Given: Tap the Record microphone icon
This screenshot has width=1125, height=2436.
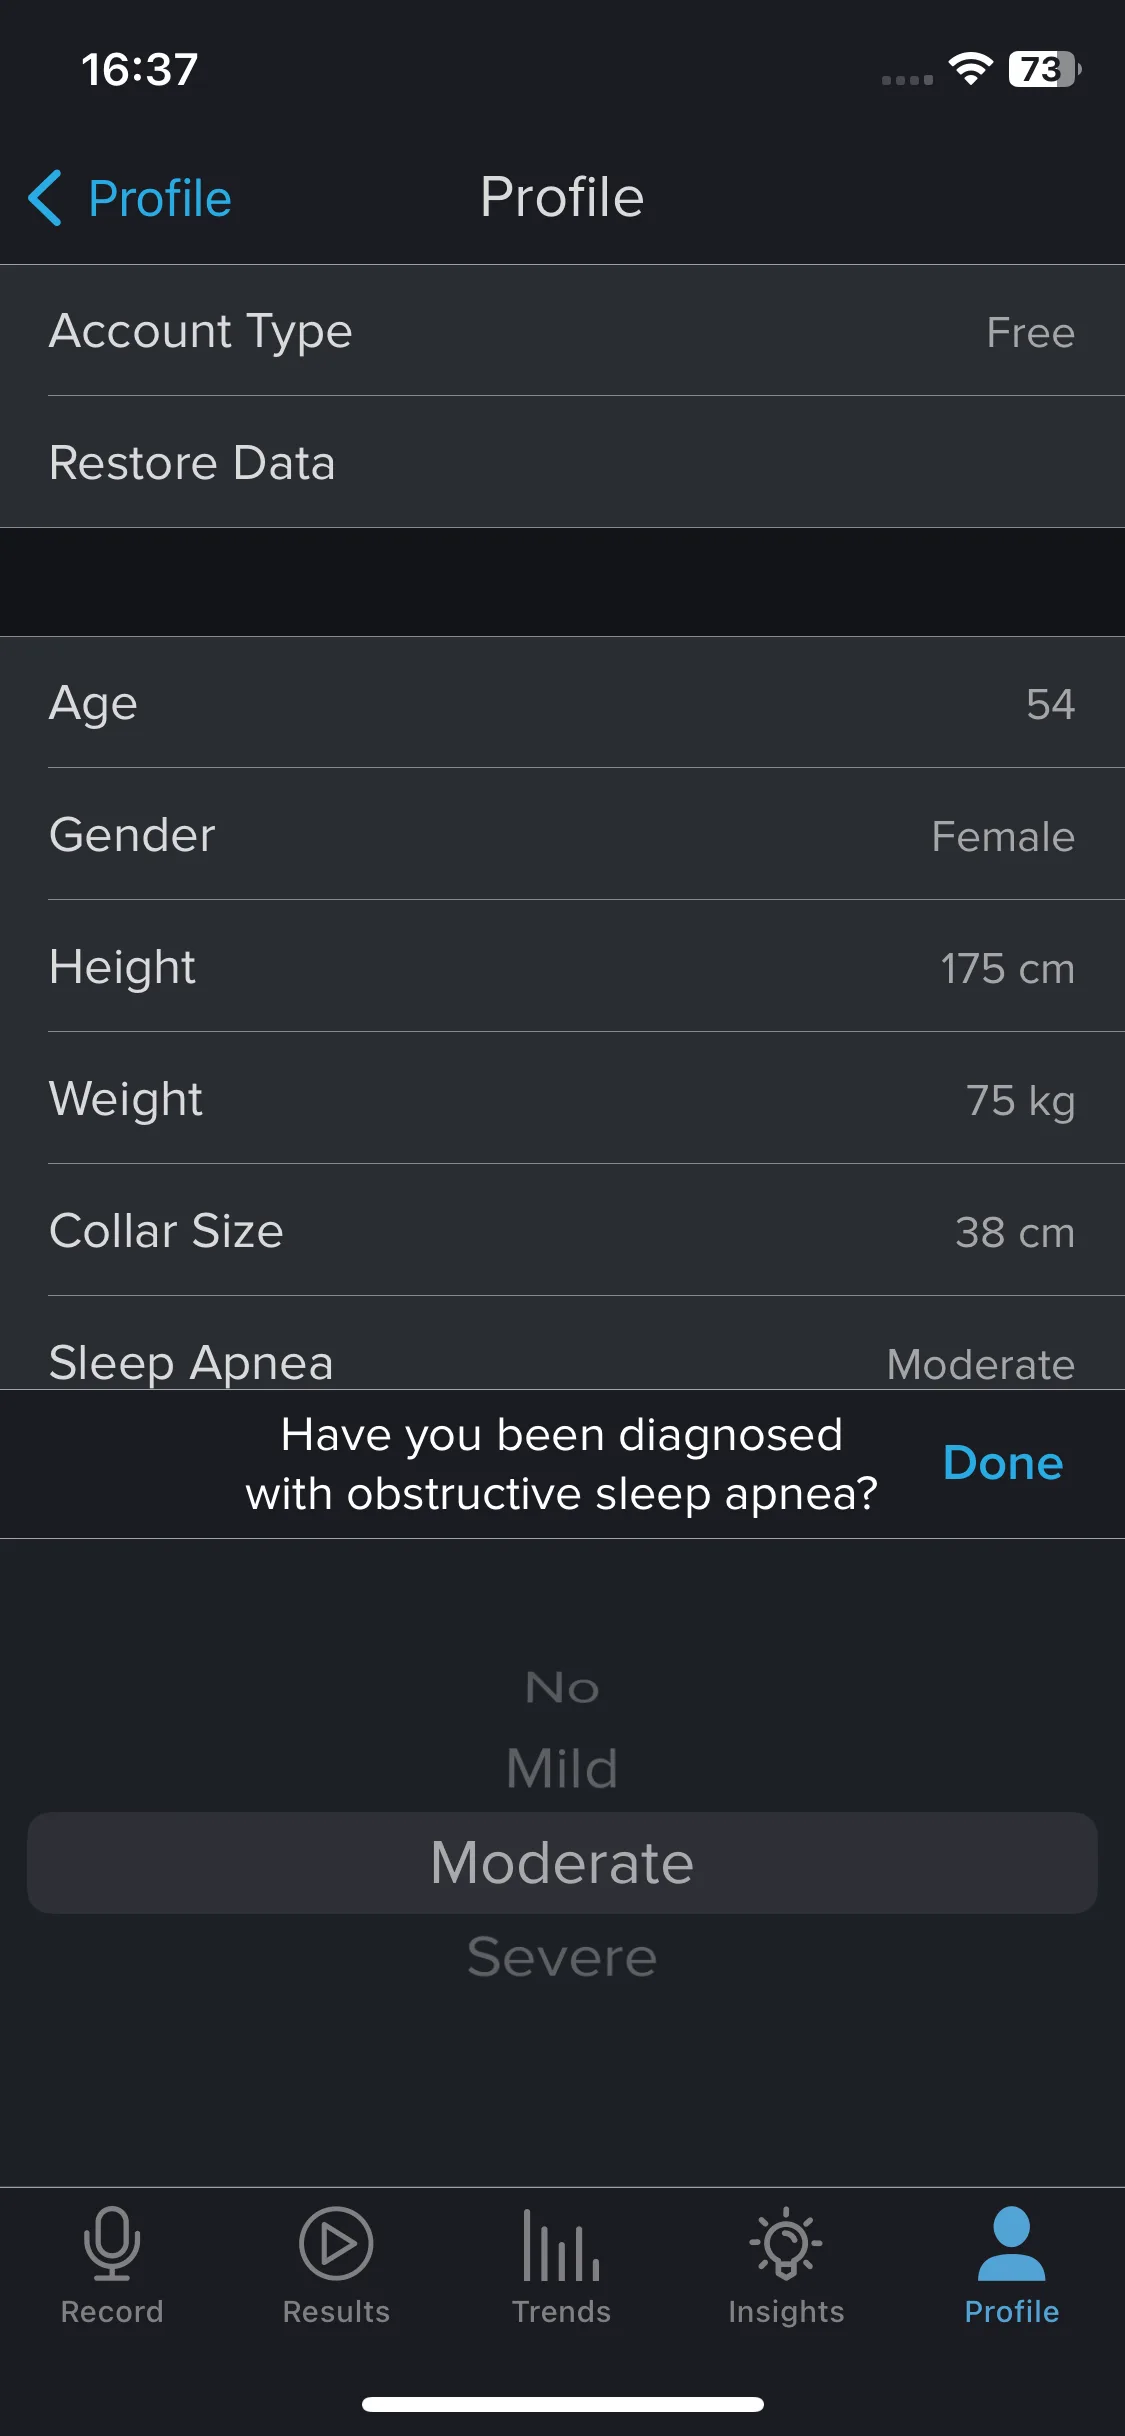Looking at the screenshot, I should [x=111, y=2243].
